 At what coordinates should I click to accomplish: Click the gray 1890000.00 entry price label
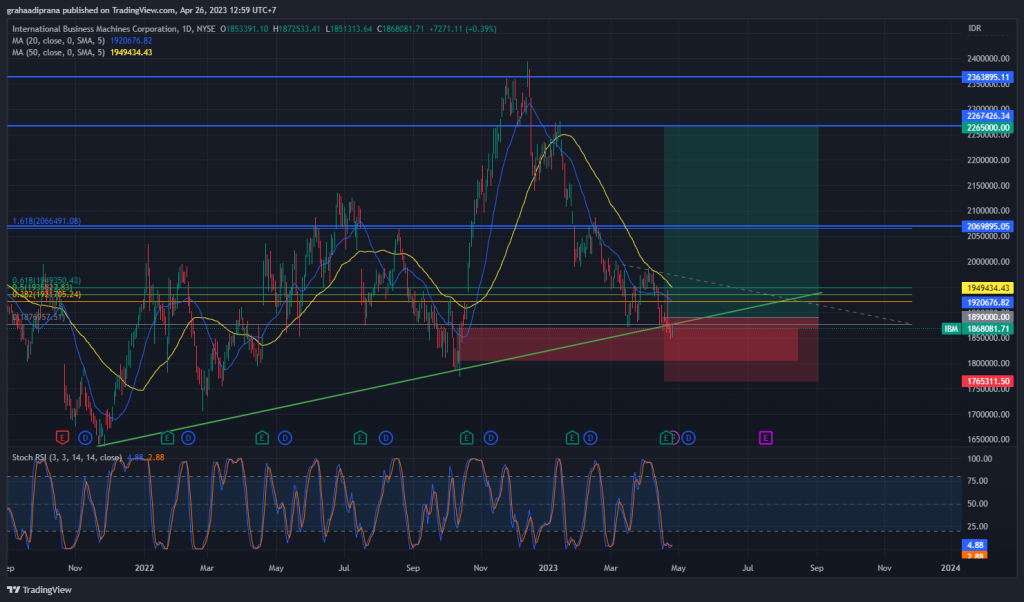tap(987, 317)
